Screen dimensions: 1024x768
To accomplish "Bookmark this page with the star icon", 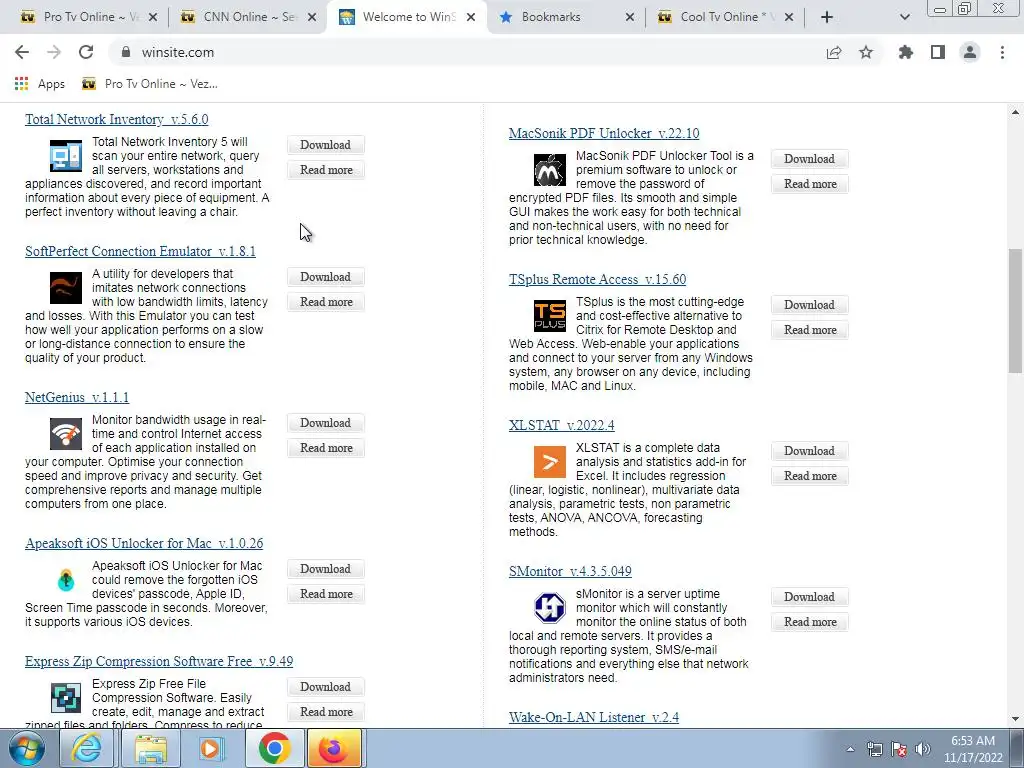I will 866,52.
